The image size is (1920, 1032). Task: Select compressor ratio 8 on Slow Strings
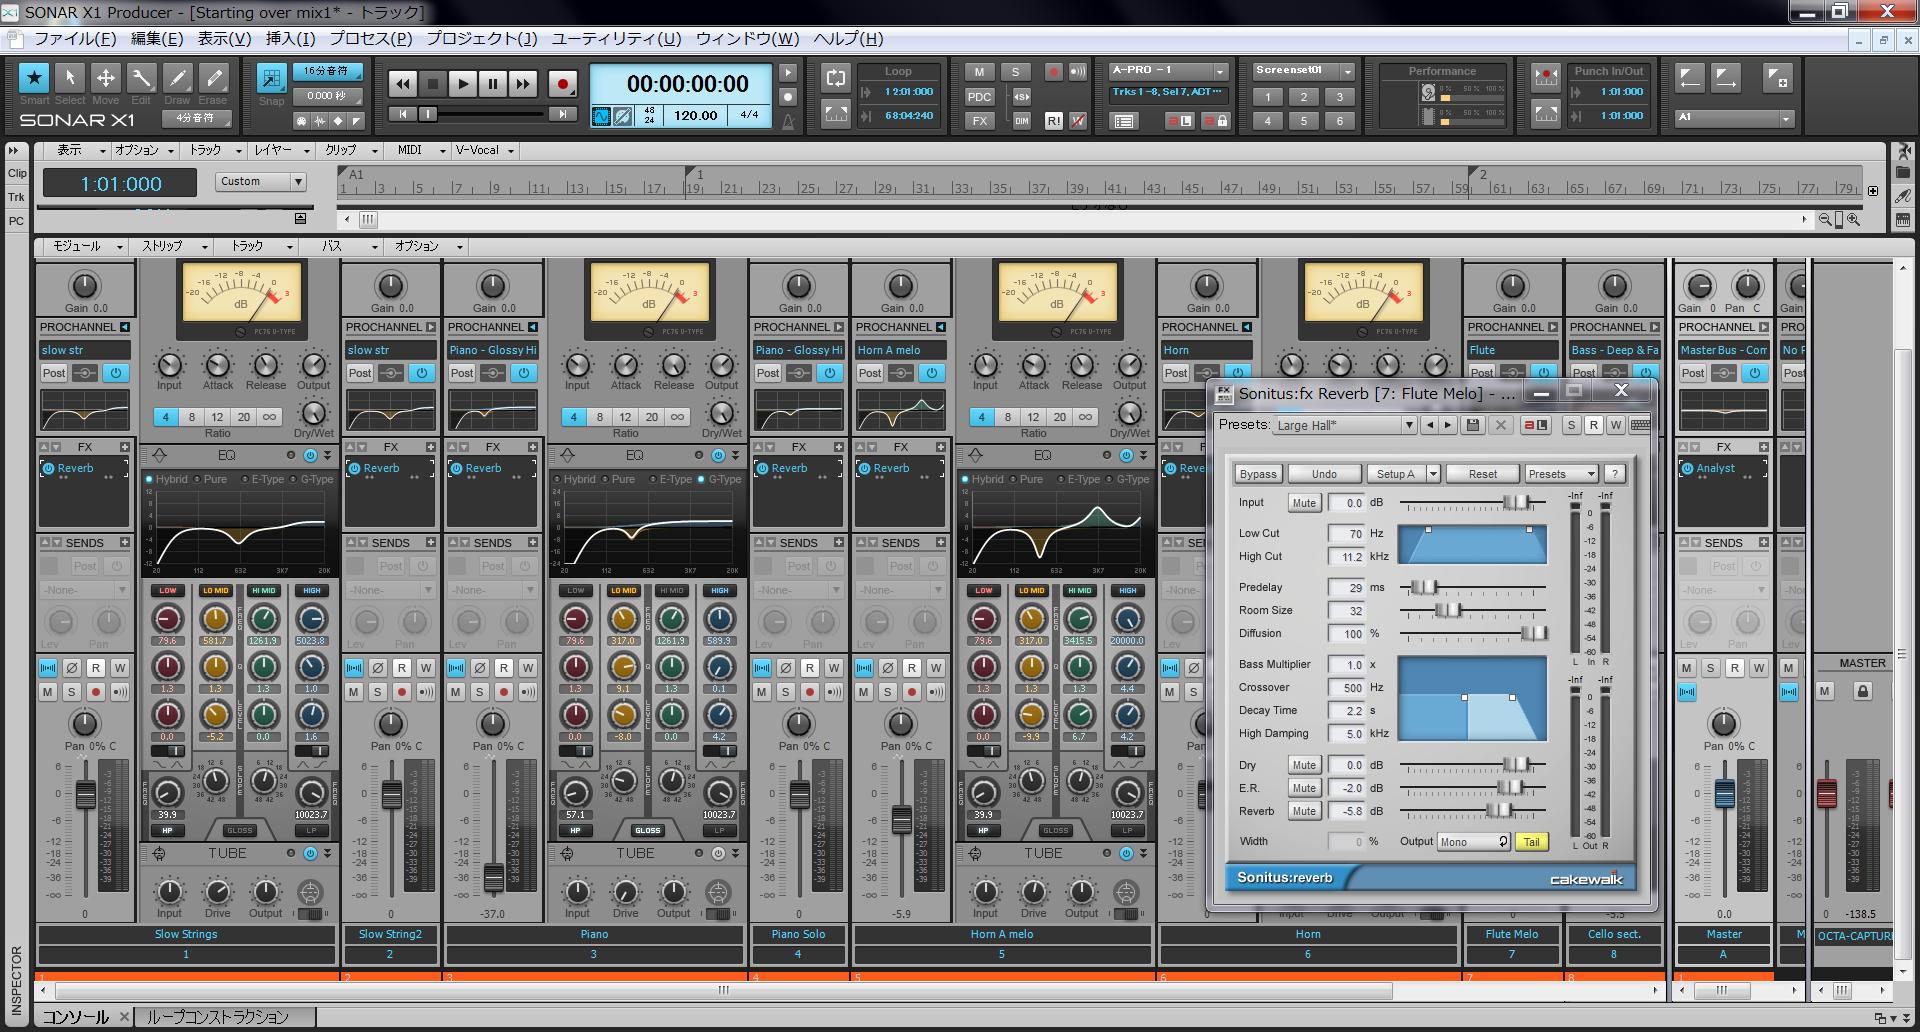click(191, 417)
